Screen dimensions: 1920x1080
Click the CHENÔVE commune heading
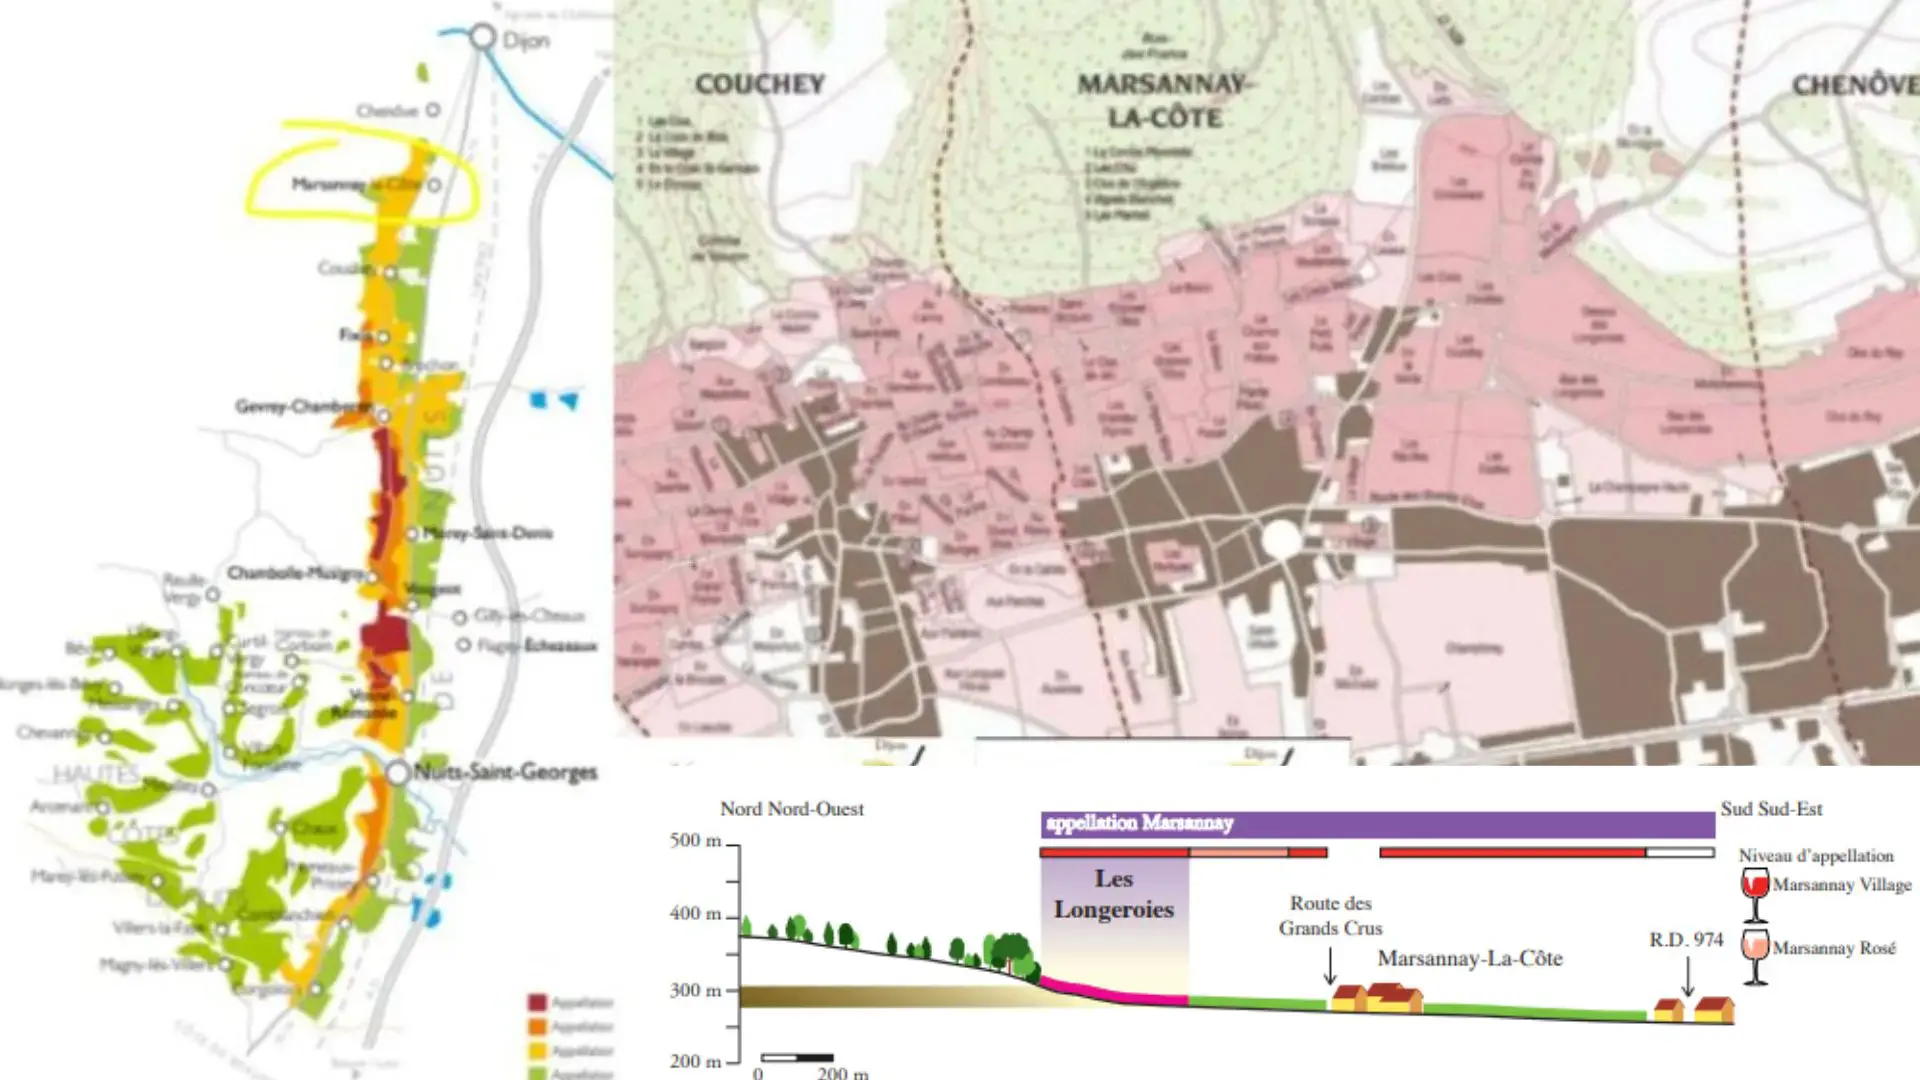click(1855, 85)
